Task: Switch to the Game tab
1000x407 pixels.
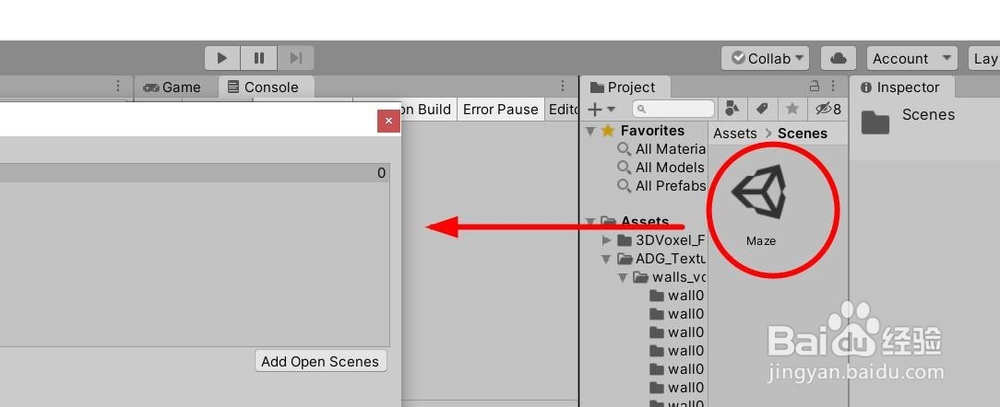Action: pyautogui.click(x=172, y=87)
